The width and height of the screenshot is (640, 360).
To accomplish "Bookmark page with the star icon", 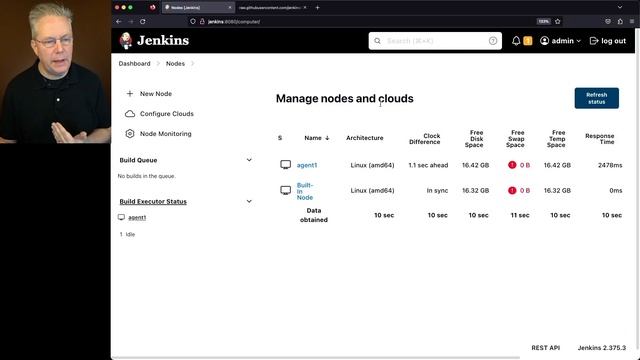I will click(558, 22).
